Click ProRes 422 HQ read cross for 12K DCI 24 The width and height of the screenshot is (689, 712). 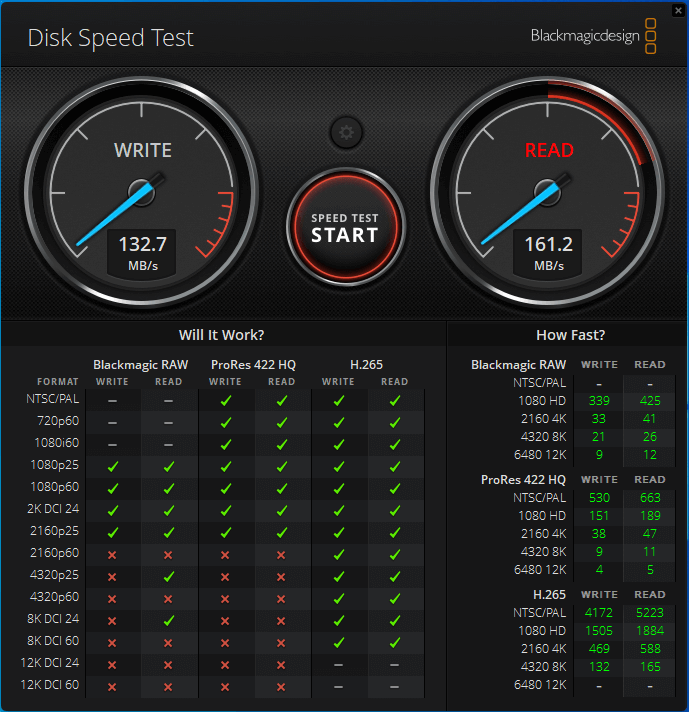click(281, 665)
